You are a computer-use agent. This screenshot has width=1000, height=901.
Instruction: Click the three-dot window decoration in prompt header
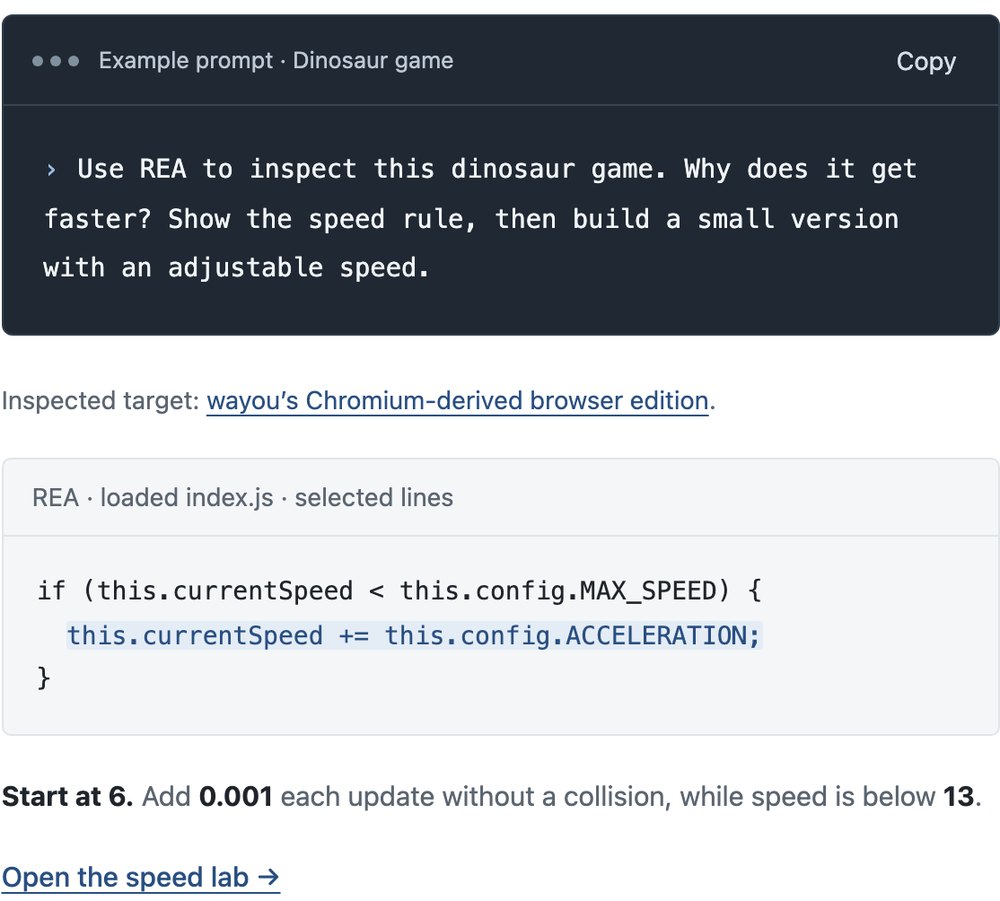(55, 61)
